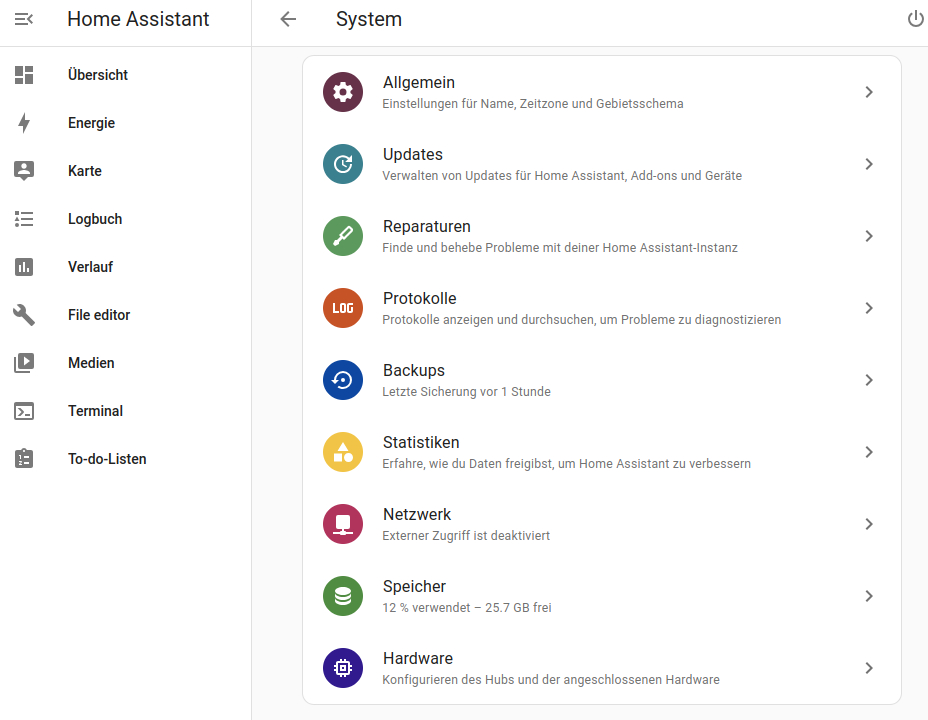Click the Logbuch list icon
The height and width of the screenshot is (720, 928).
point(24,219)
